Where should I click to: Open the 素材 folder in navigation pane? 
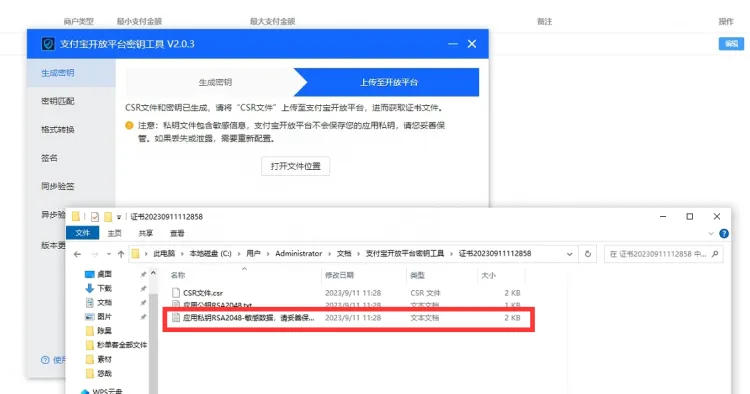[x=104, y=359]
